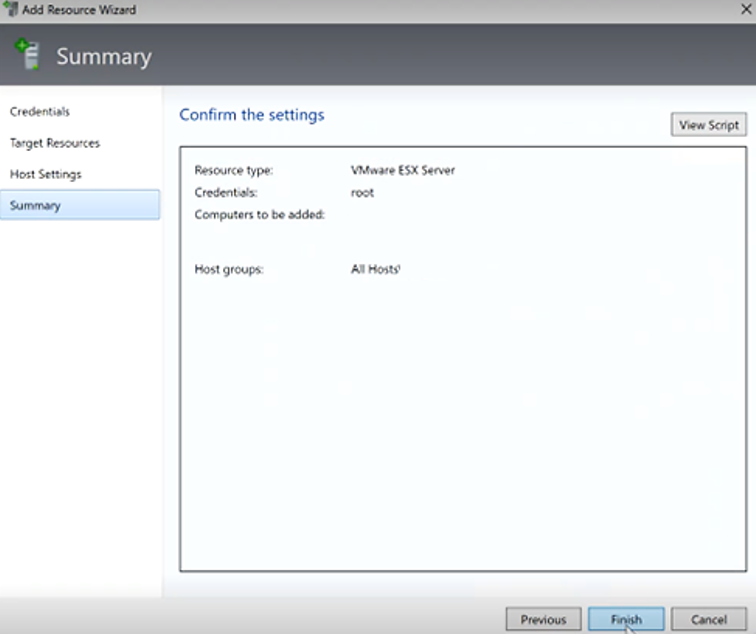Click the Computers to be added label

click(x=259, y=214)
